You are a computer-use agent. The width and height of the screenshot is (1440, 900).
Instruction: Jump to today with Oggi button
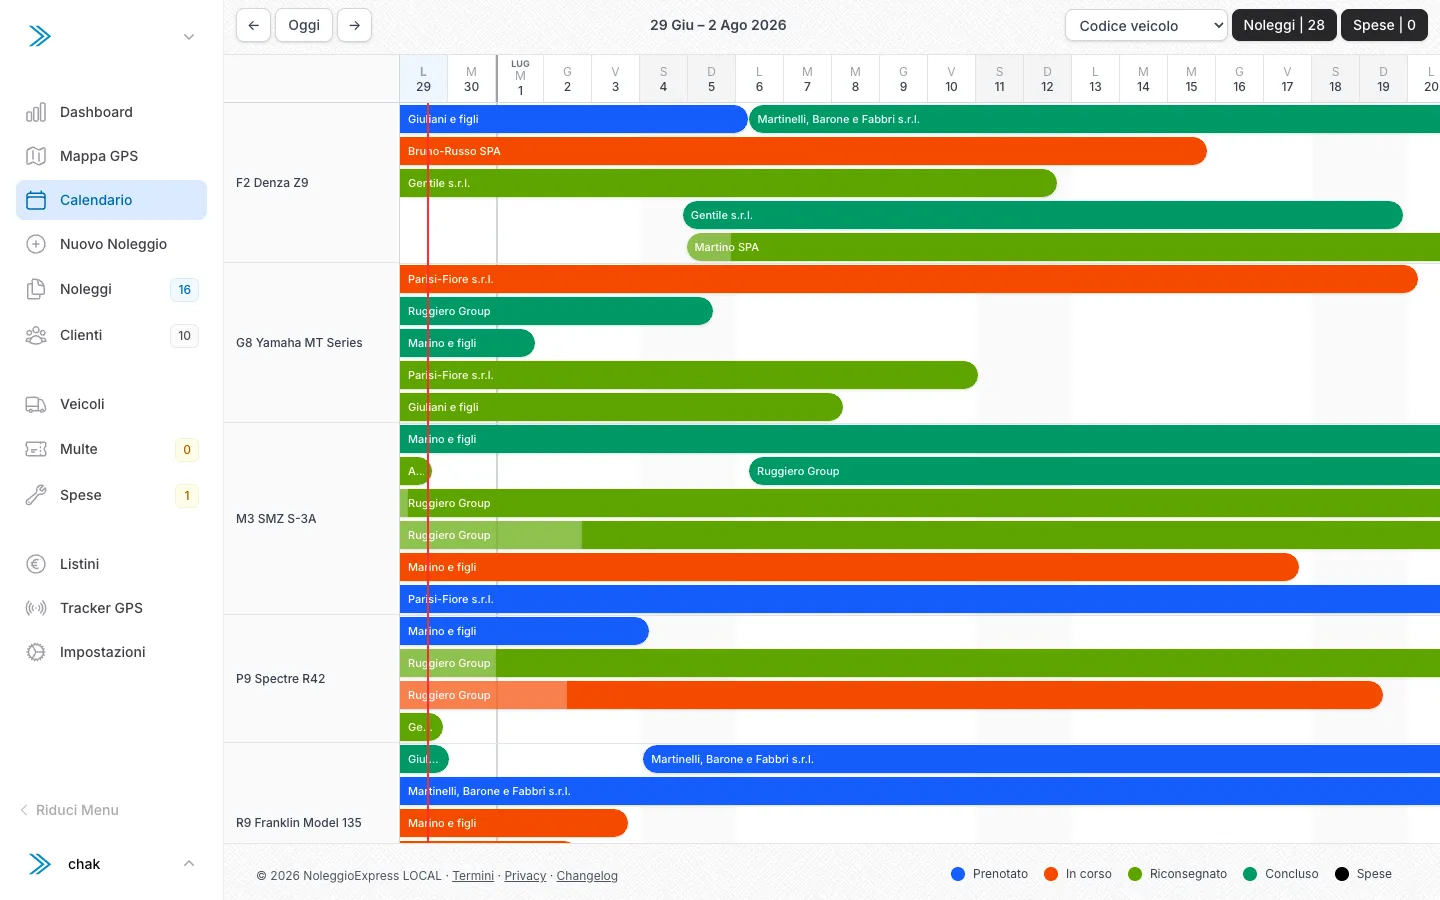[304, 25]
